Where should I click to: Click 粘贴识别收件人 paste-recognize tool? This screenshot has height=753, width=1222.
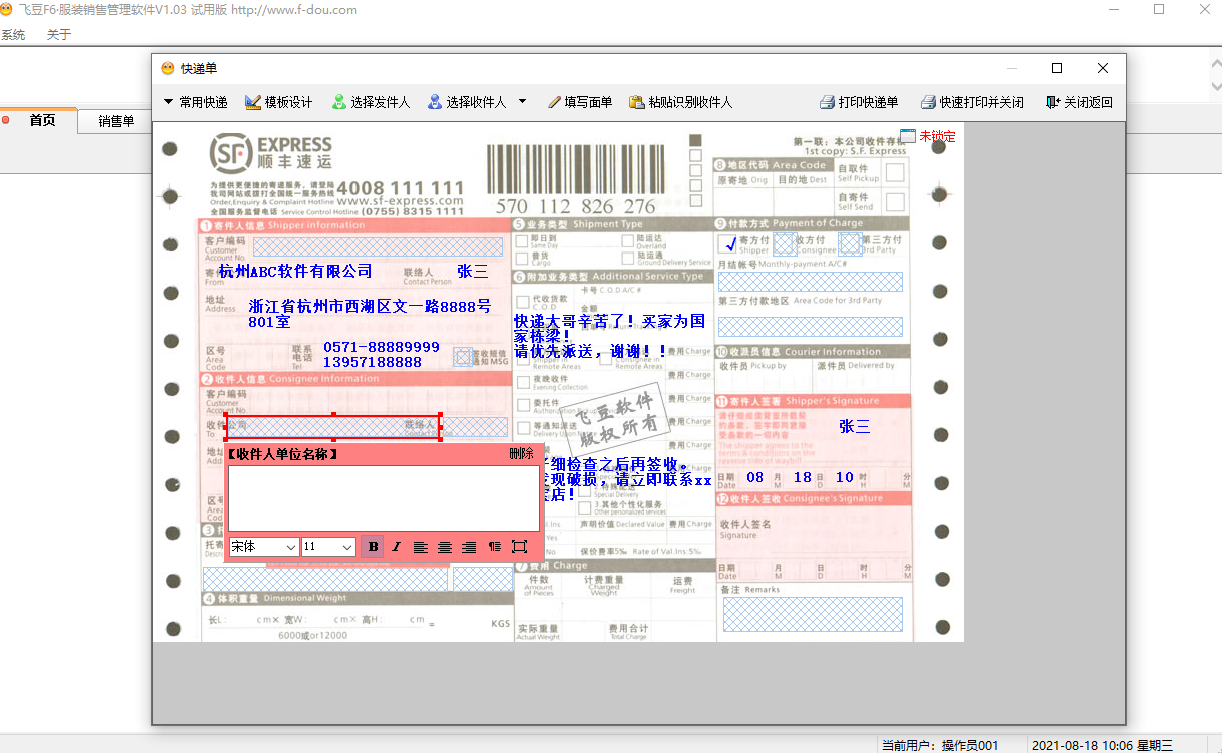(681, 102)
